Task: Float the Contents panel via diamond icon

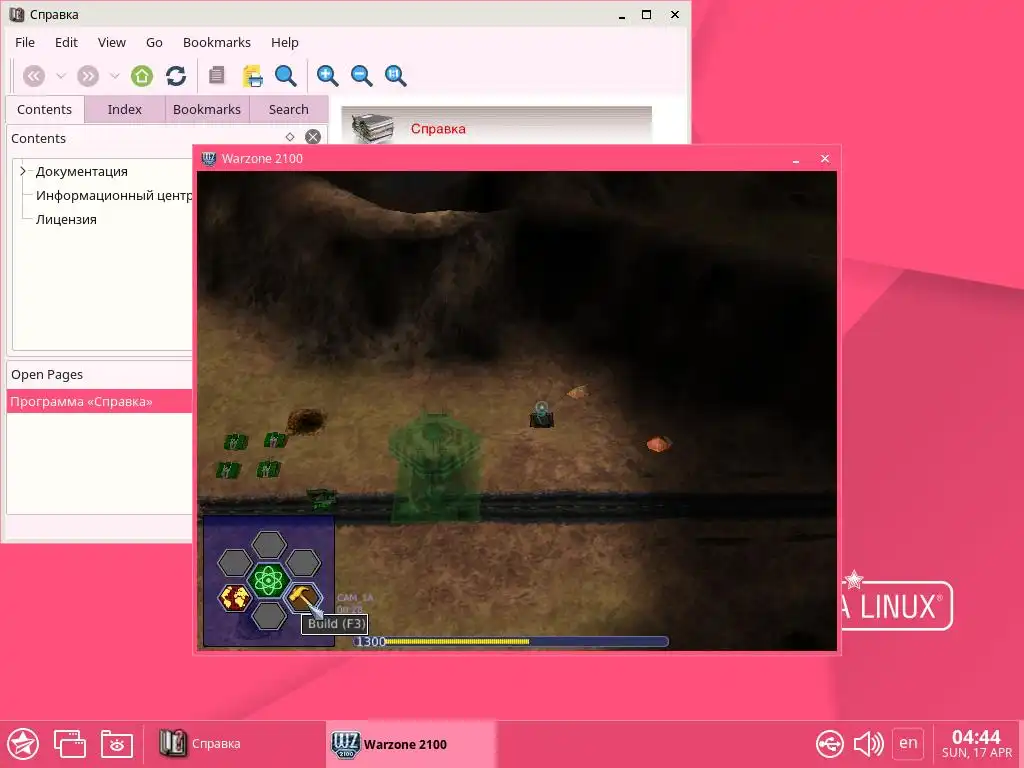Action: click(290, 137)
